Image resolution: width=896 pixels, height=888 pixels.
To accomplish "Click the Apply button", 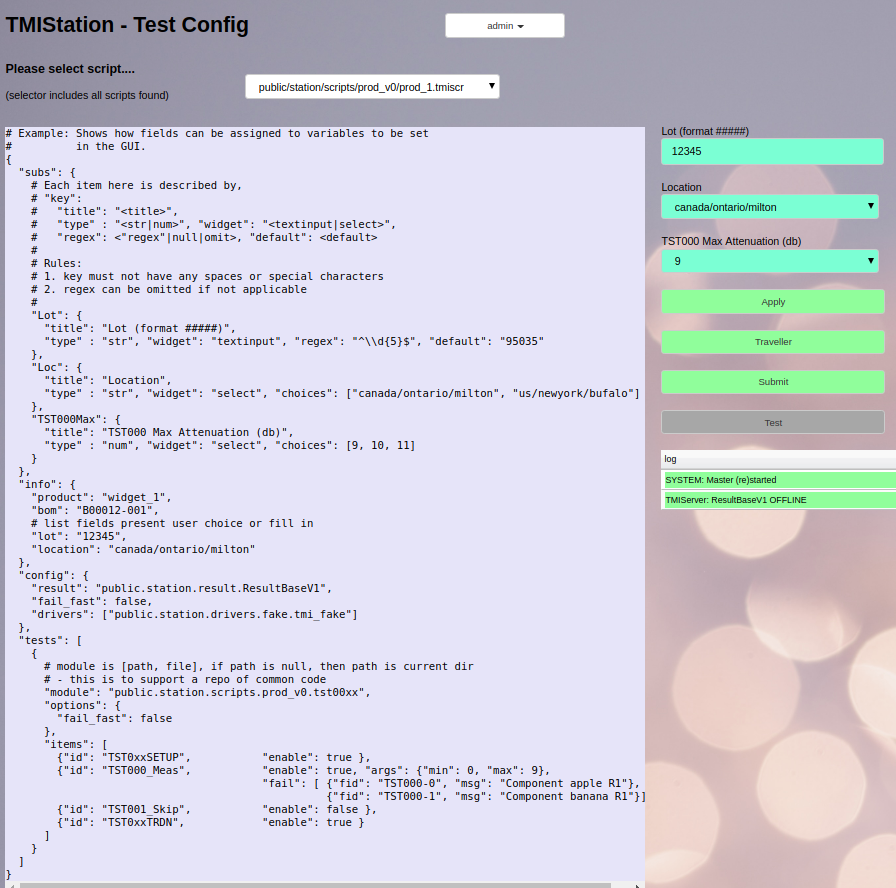I will (x=773, y=302).
